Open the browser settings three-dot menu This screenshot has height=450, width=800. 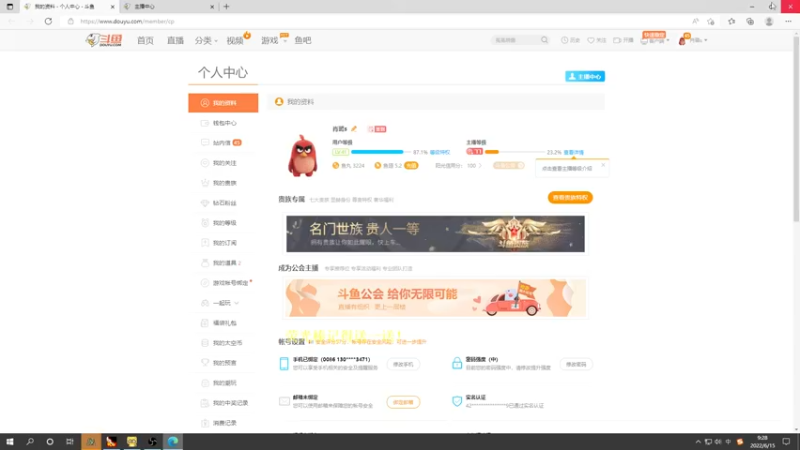[788, 21]
